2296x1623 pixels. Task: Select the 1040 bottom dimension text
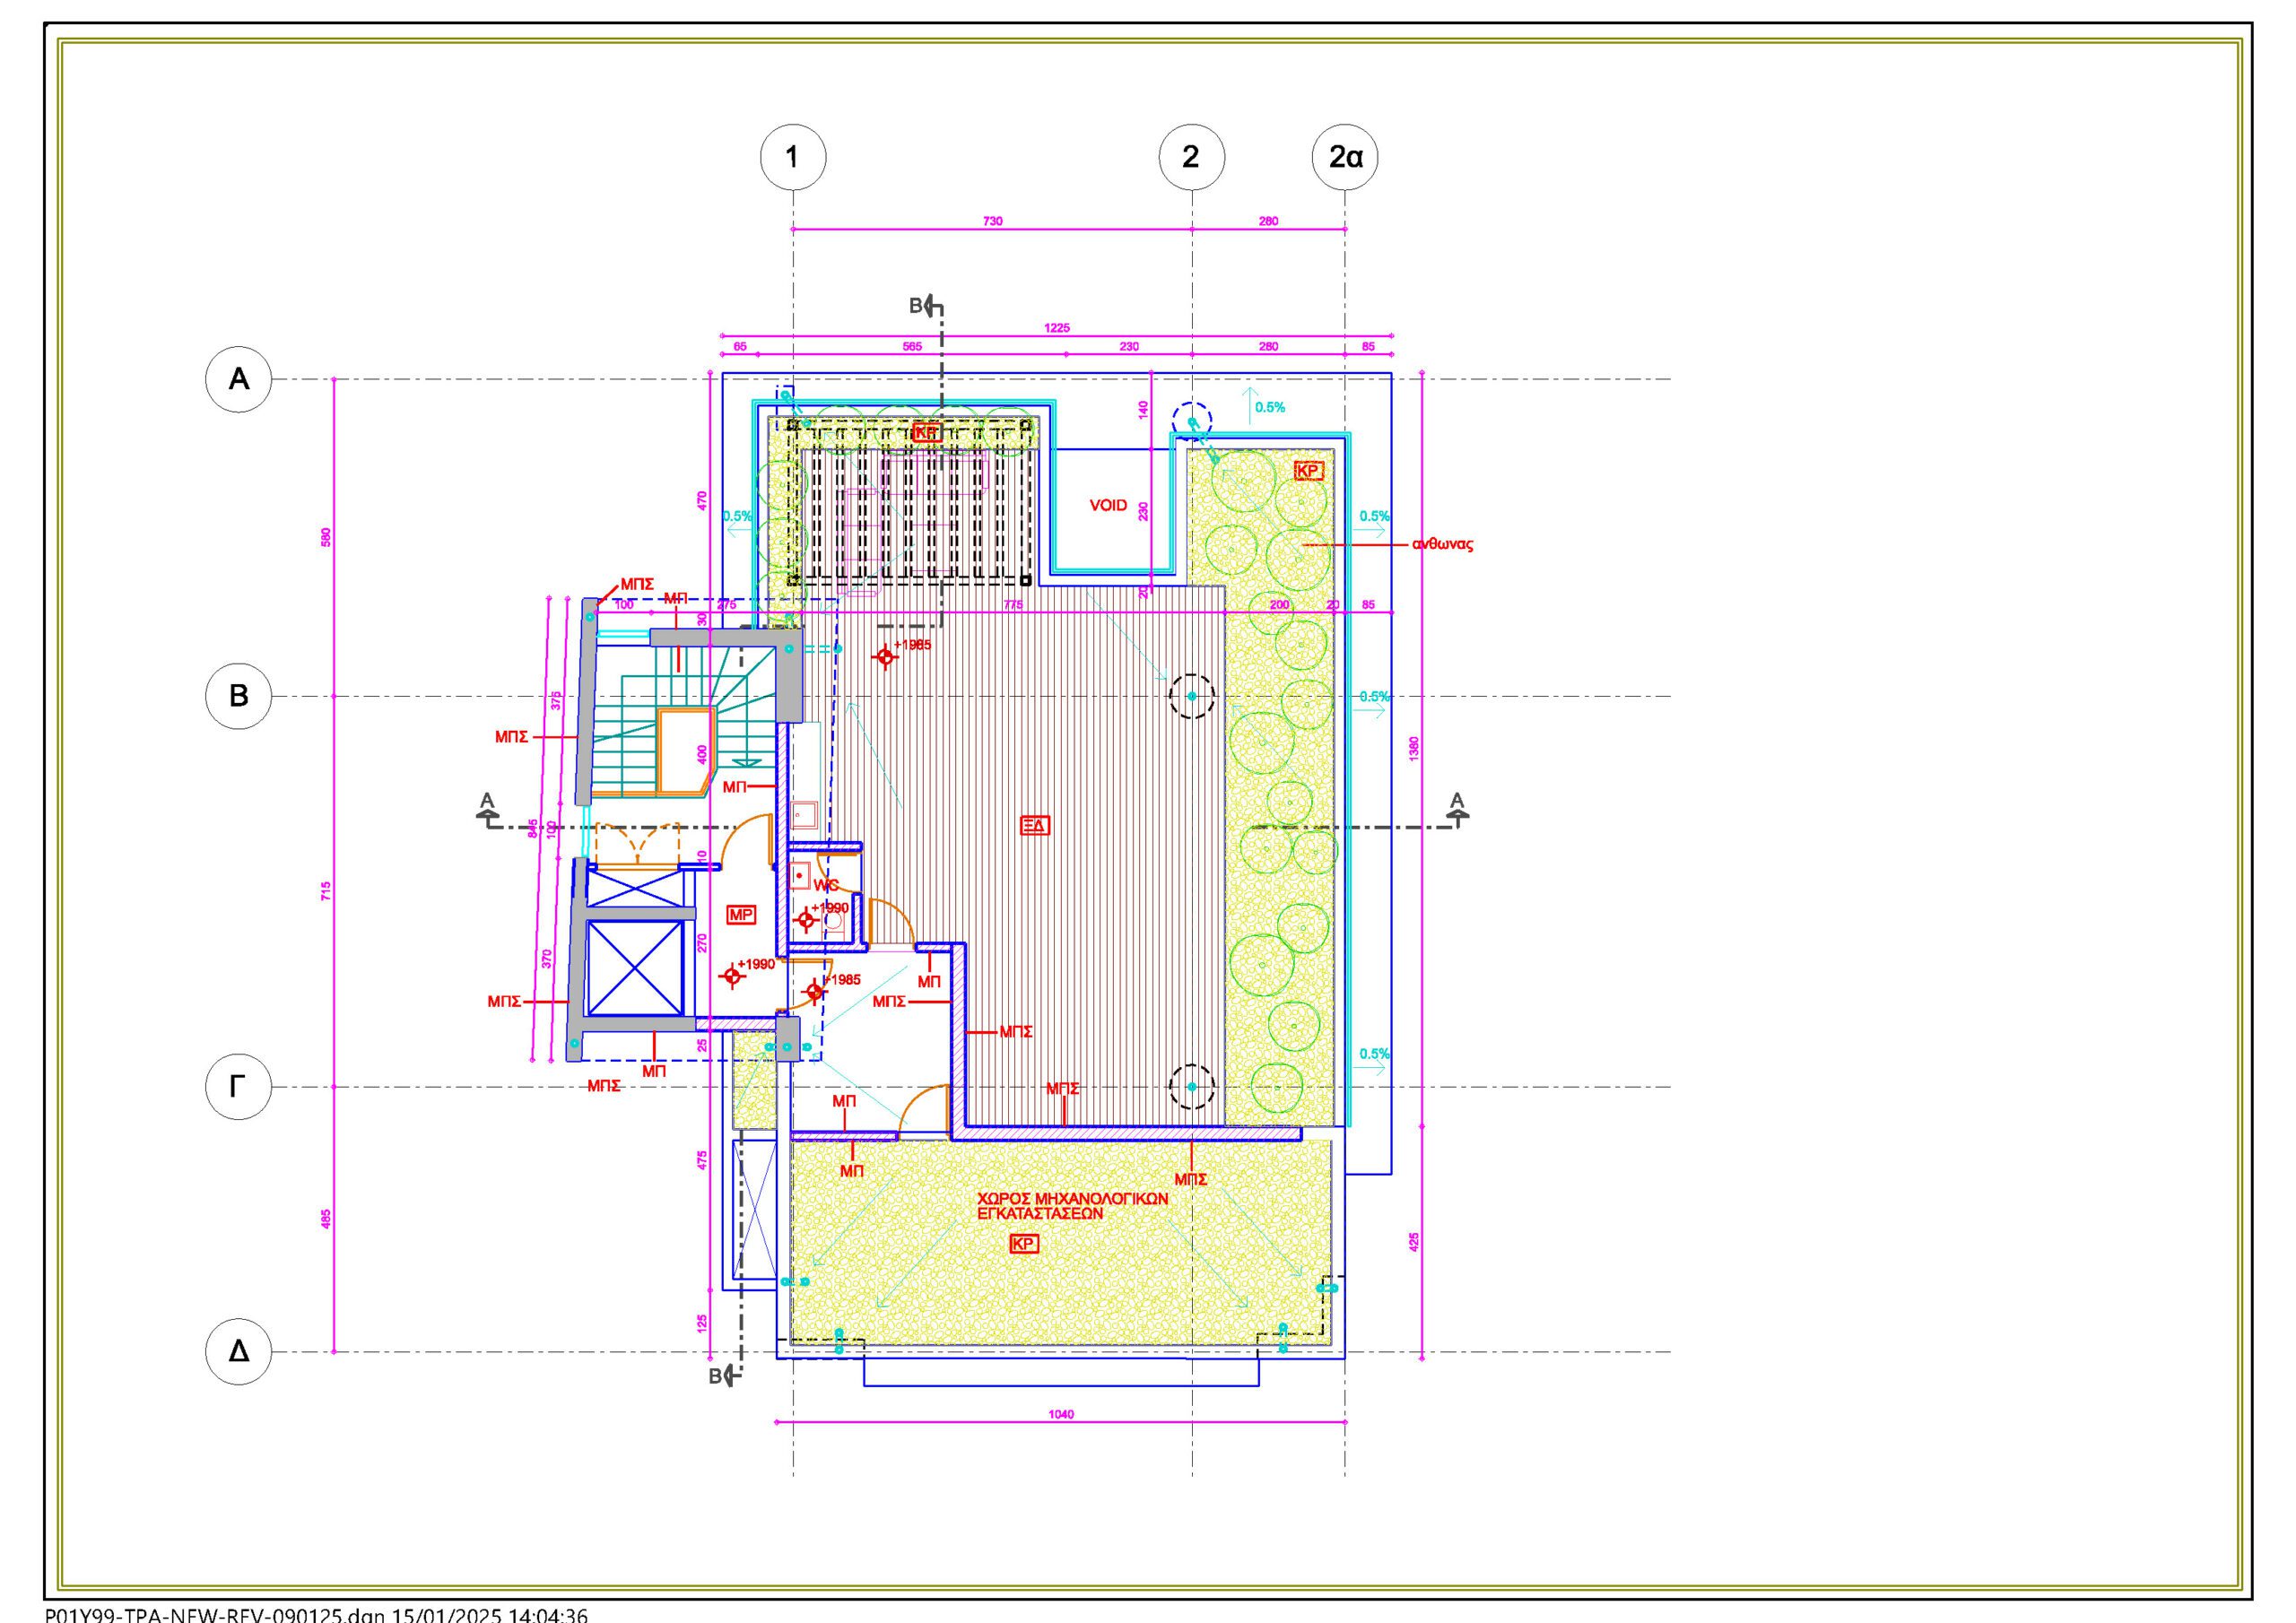1061,1415
